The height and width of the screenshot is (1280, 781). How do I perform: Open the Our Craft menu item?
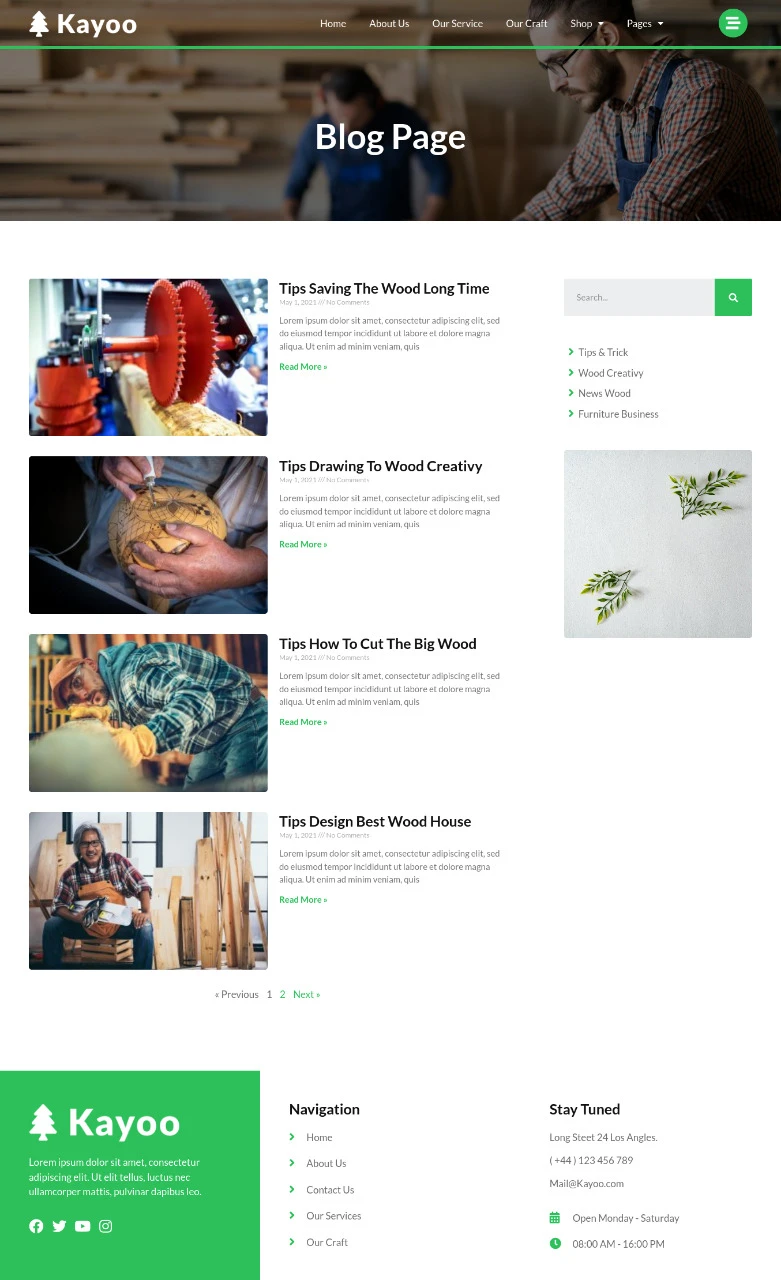click(x=526, y=24)
